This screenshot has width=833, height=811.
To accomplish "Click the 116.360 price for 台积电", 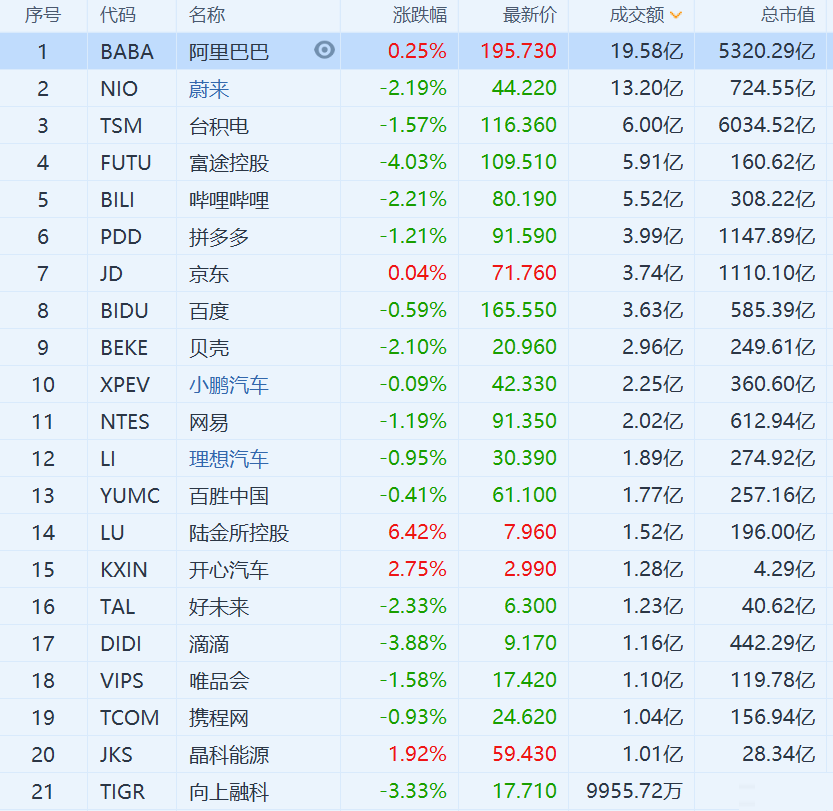I will (518, 125).
